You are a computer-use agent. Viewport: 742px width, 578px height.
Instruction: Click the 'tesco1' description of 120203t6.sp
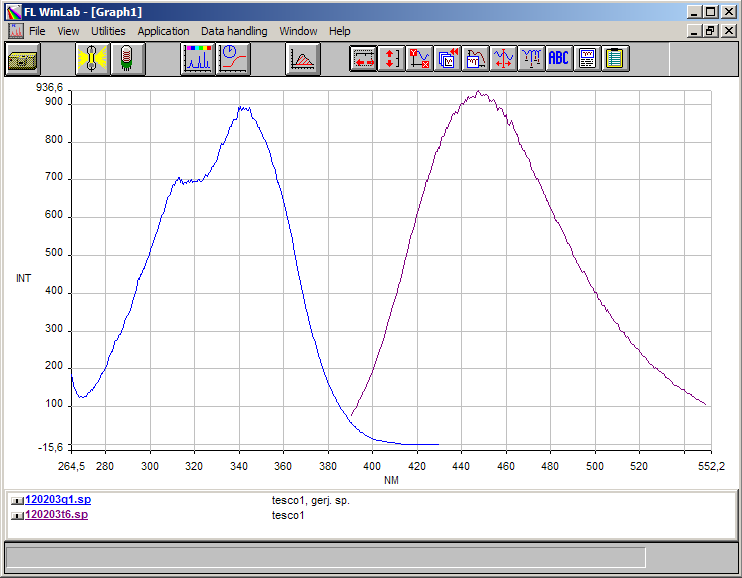[x=288, y=516]
